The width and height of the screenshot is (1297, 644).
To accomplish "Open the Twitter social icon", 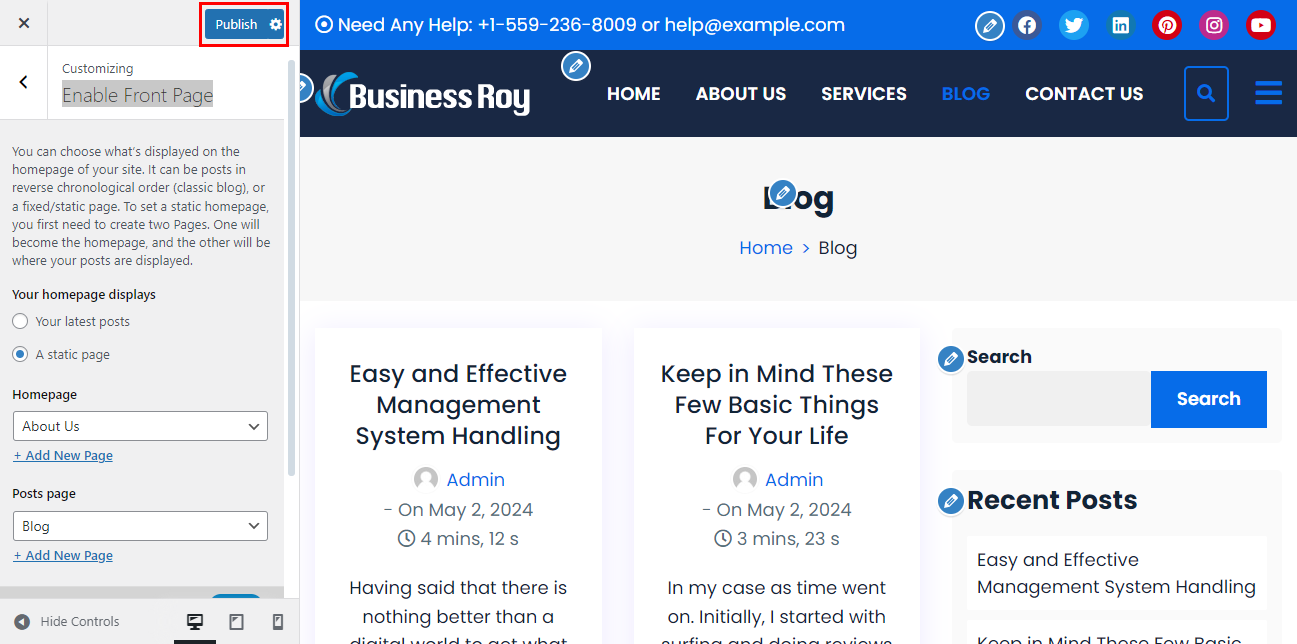I will pyautogui.click(x=1074, y=25).
